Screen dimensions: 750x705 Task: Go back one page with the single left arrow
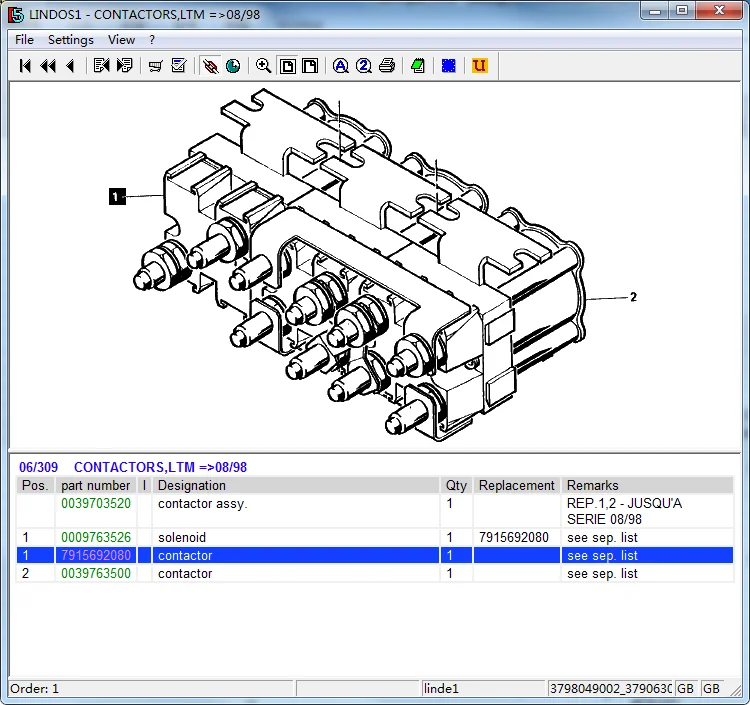point(70,66)
